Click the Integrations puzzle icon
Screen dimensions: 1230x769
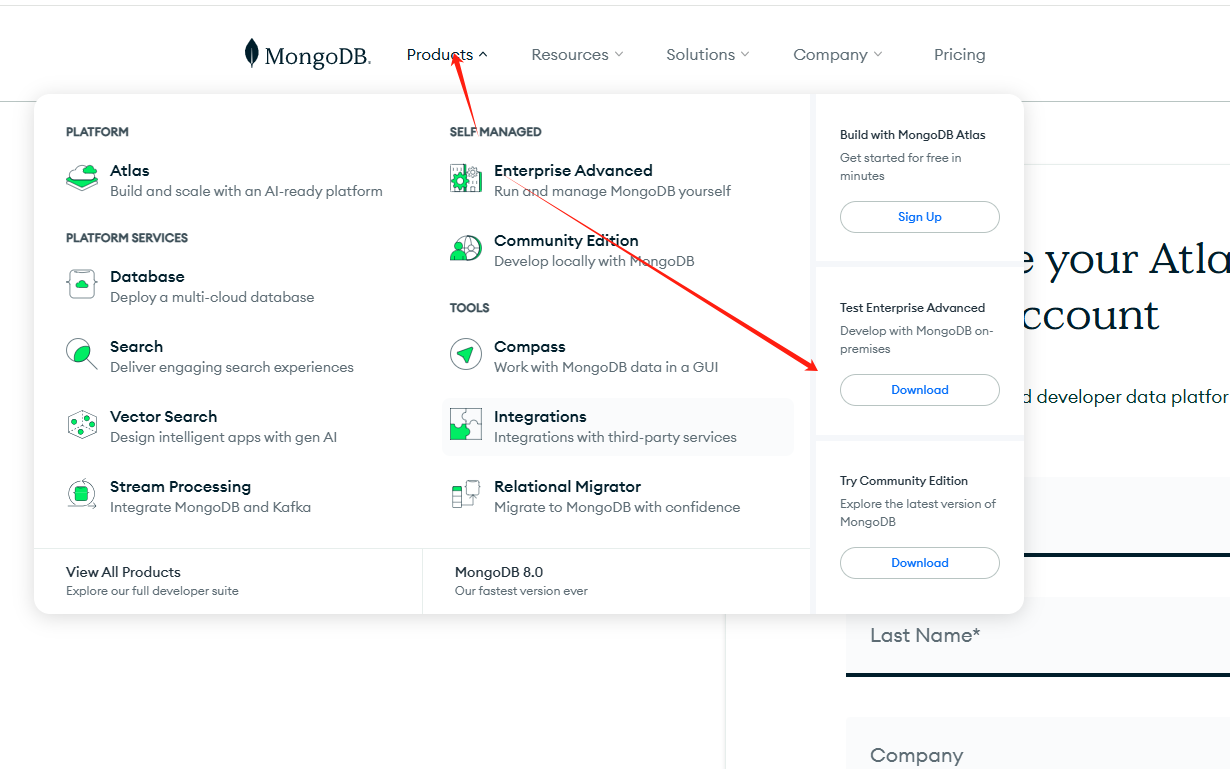click(466, 424)
